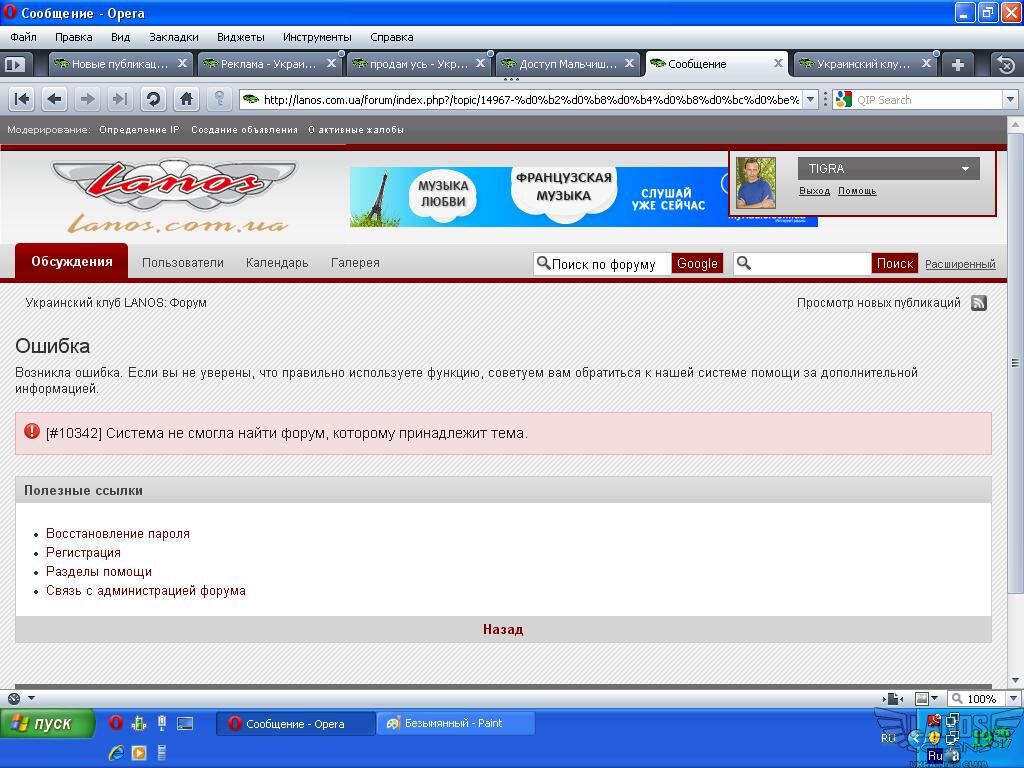Click the panel toggle icon beside tabs
The height and width of the screenshot is (768, 1024).
15,64
